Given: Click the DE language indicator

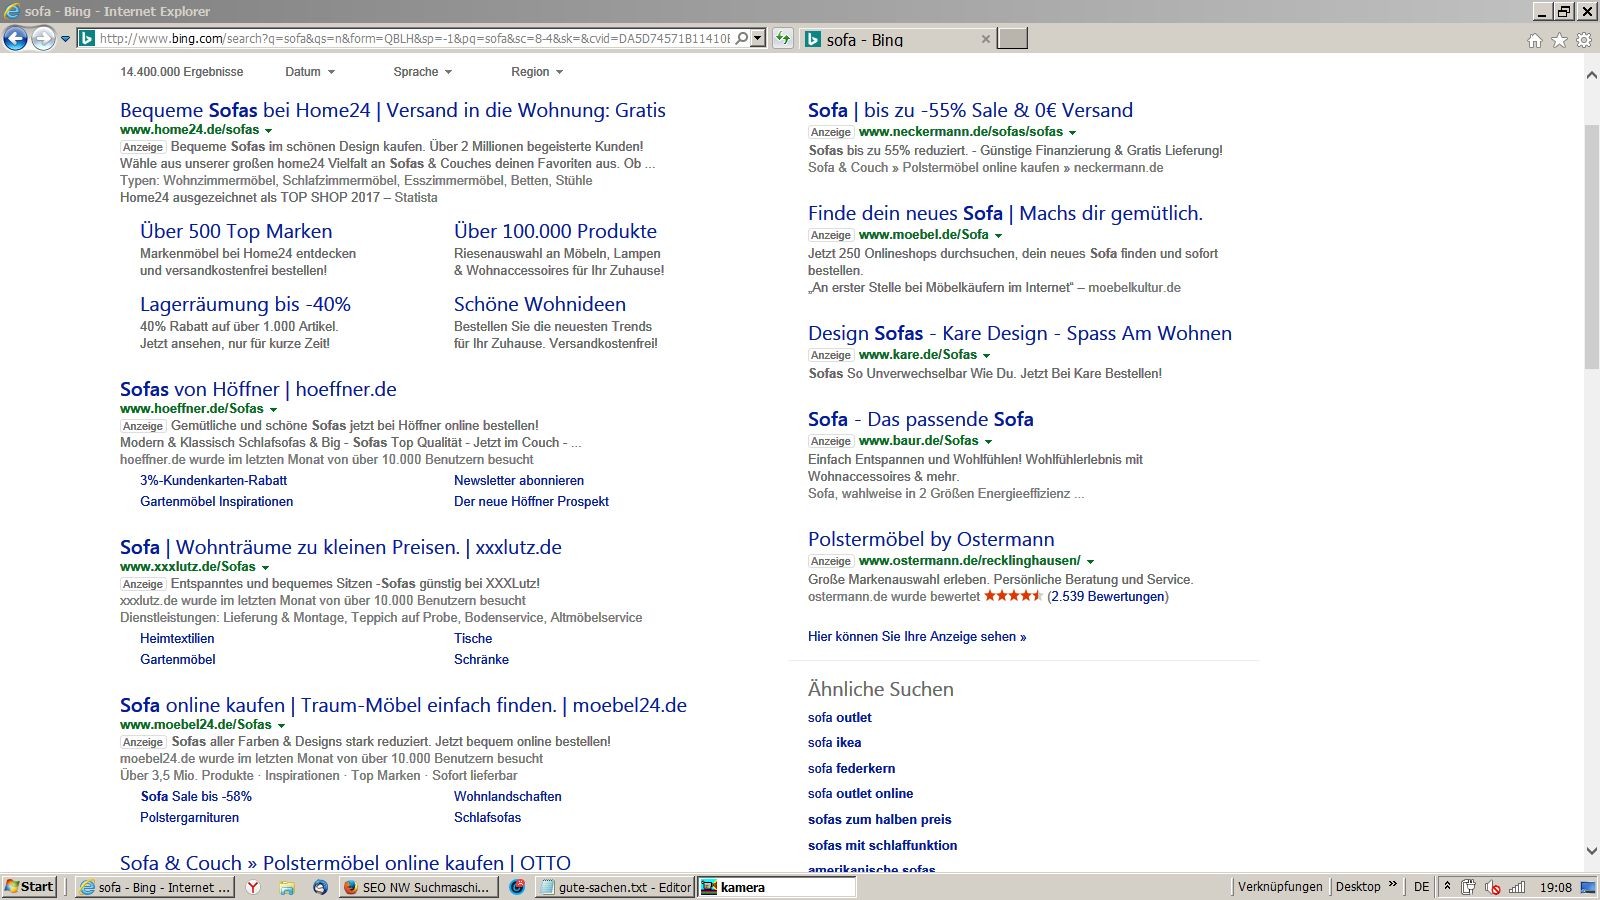Looking at the screenshot, I should tap(1421, 887).
